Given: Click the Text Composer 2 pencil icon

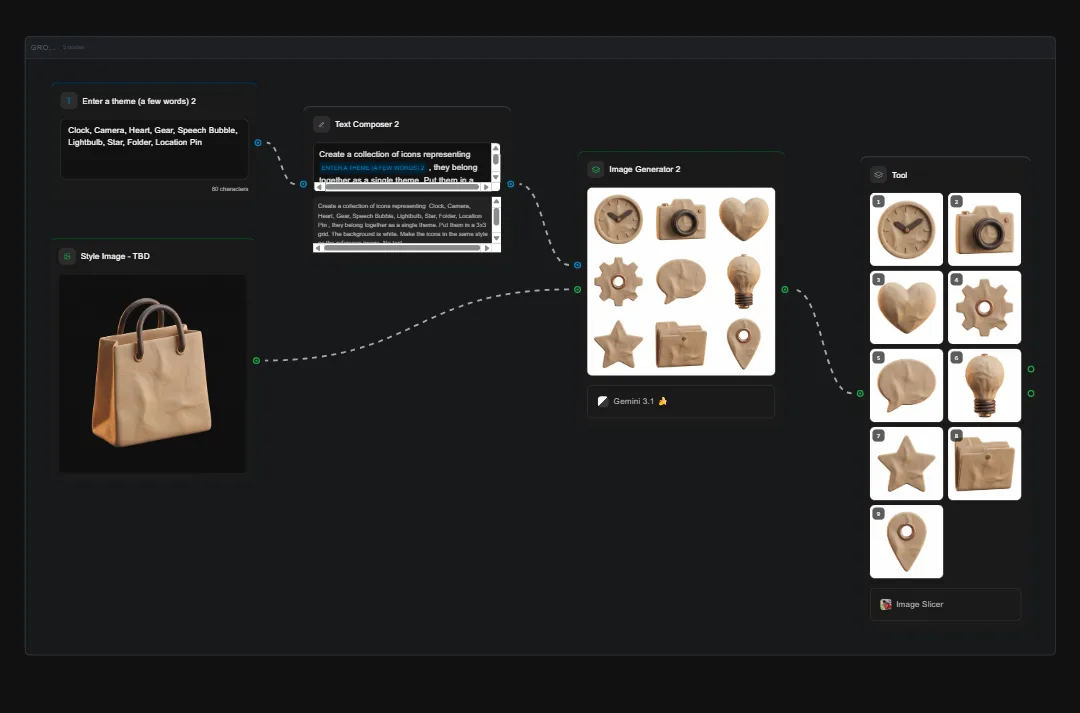Looking at the screenshot, I should (321, 124).
